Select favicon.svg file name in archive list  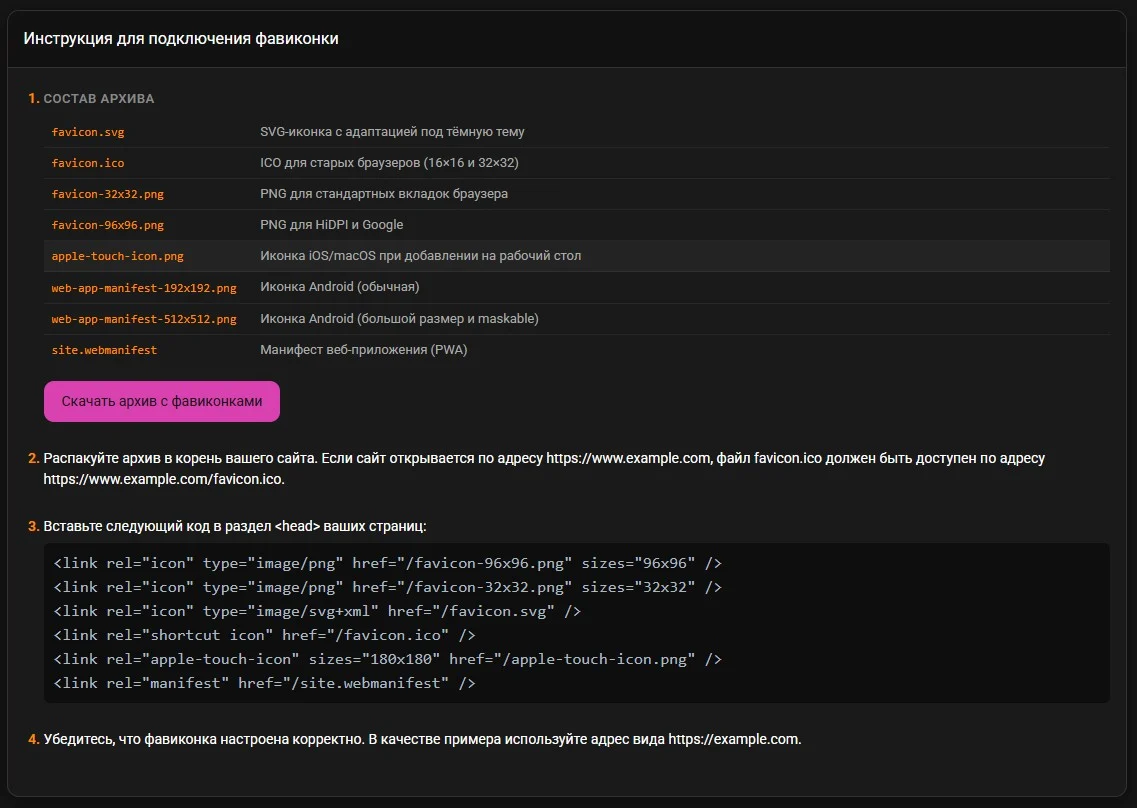click(x=88, y=132)
